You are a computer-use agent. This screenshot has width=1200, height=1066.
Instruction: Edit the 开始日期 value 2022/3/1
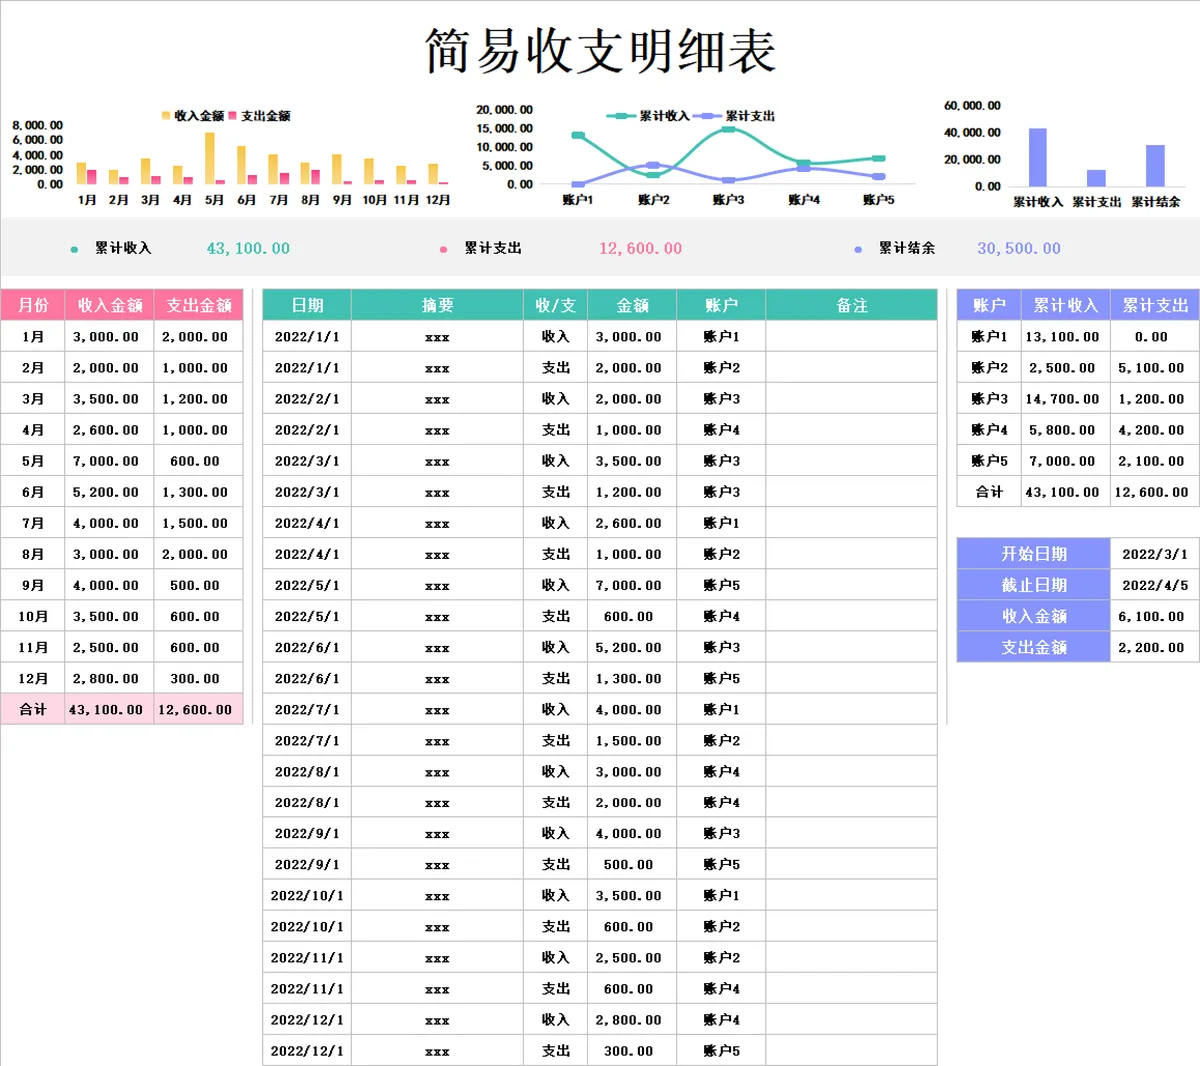click(x=1155, y=554)
